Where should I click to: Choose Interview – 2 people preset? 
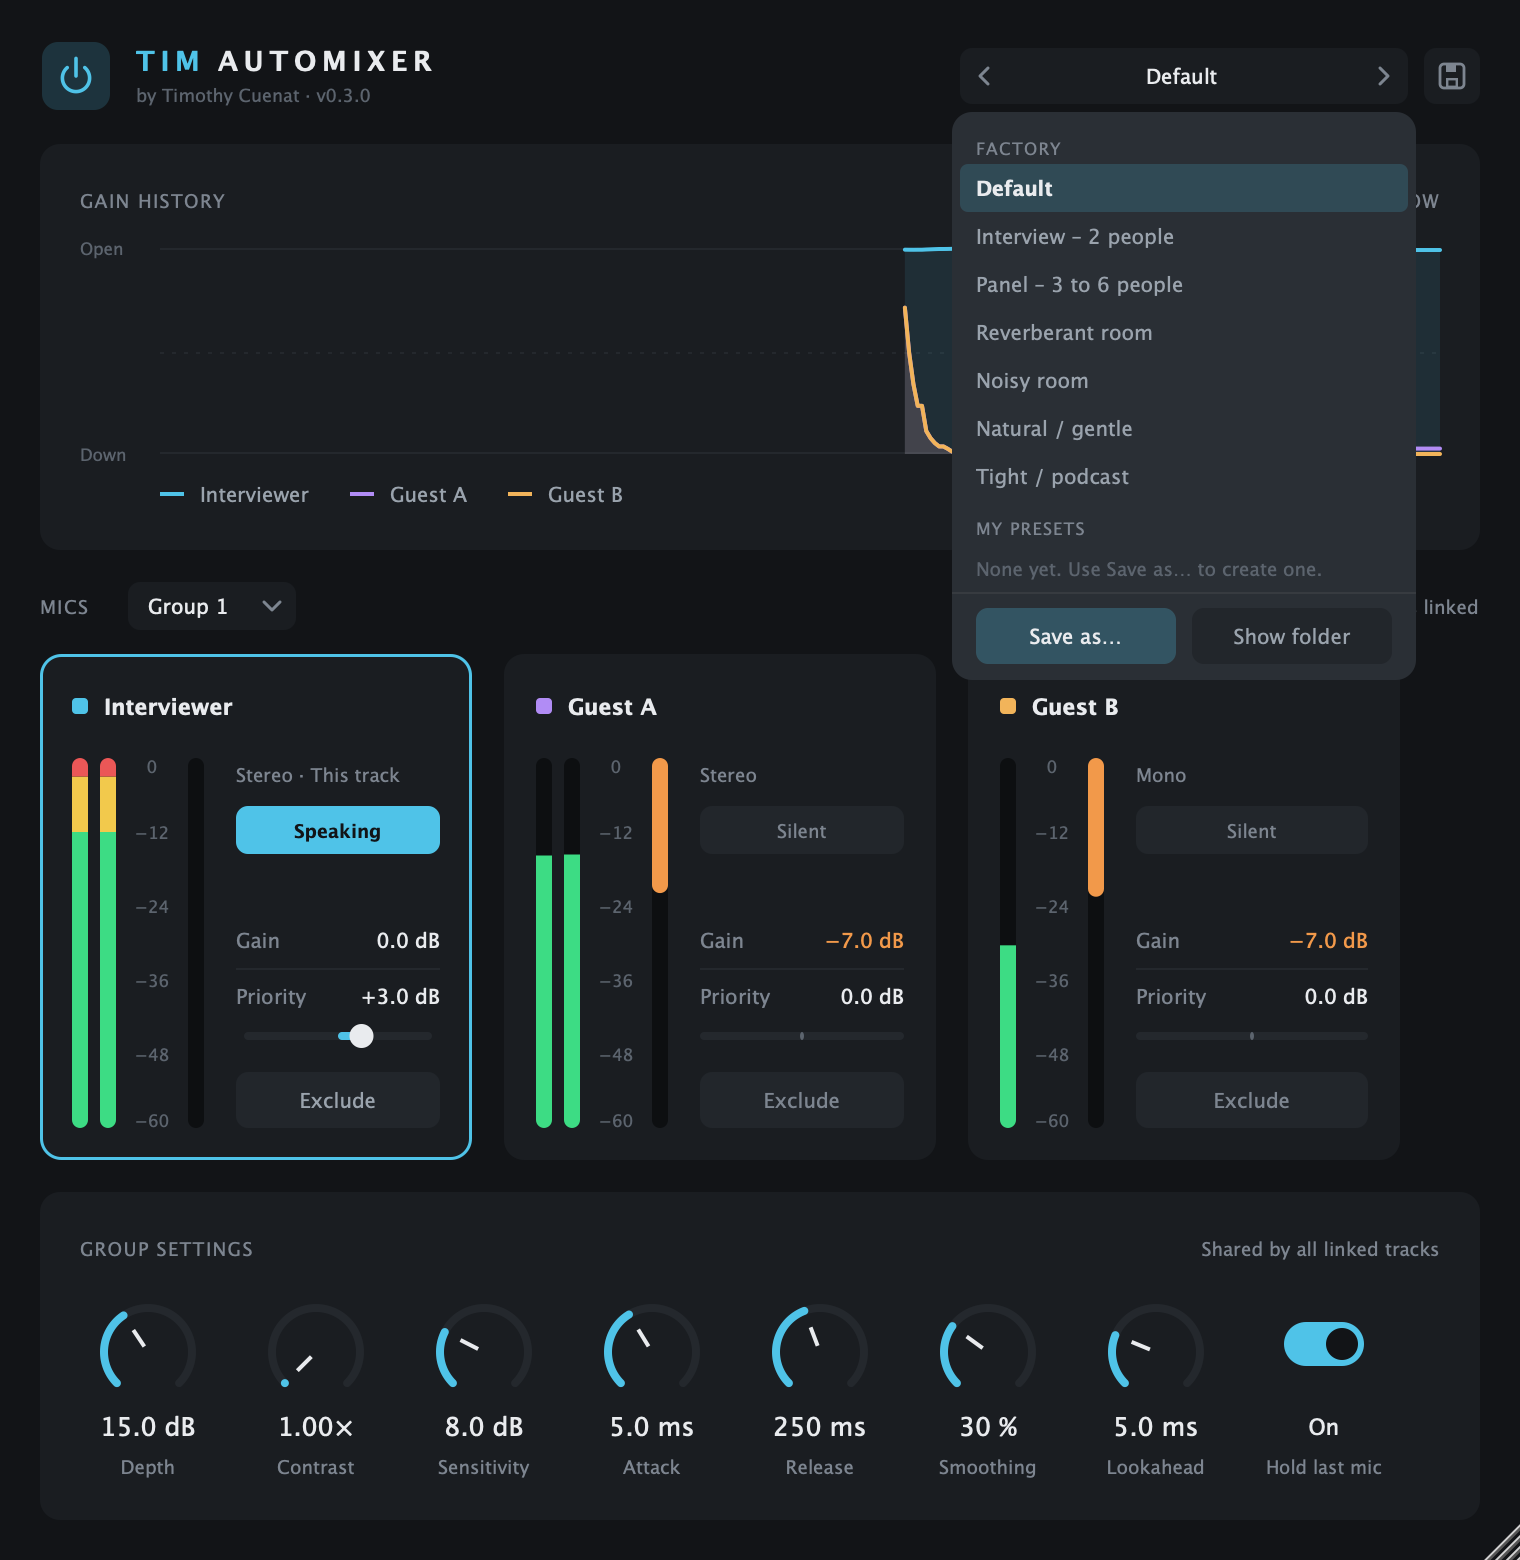click(1184, 236)
